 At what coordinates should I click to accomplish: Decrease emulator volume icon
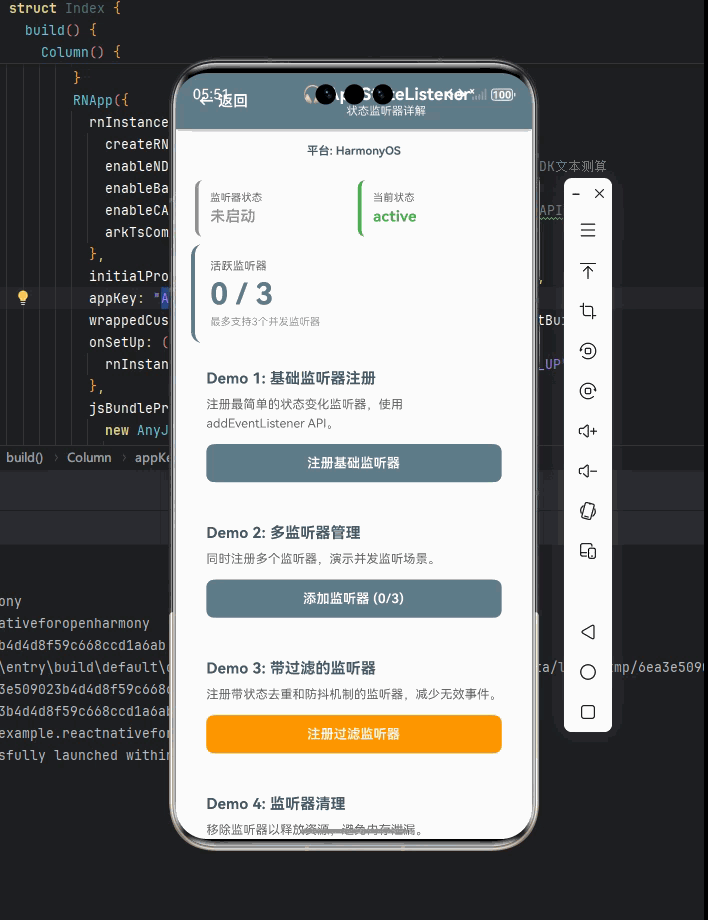[588, 471]
